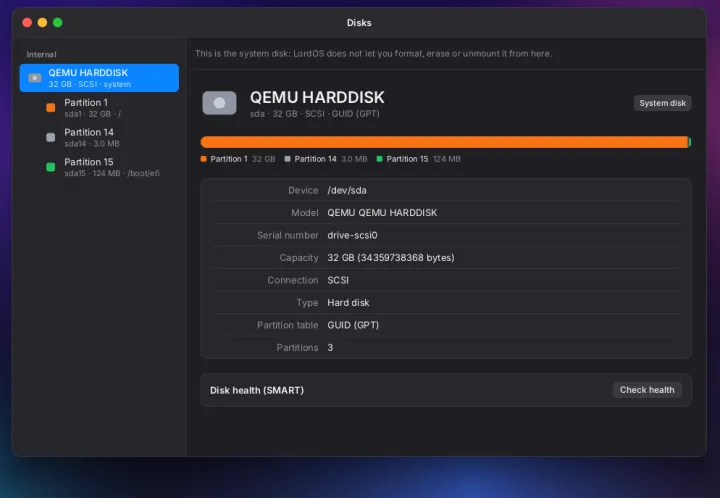Click partition table value GUID (GPT)

click(x=353, y=325)
